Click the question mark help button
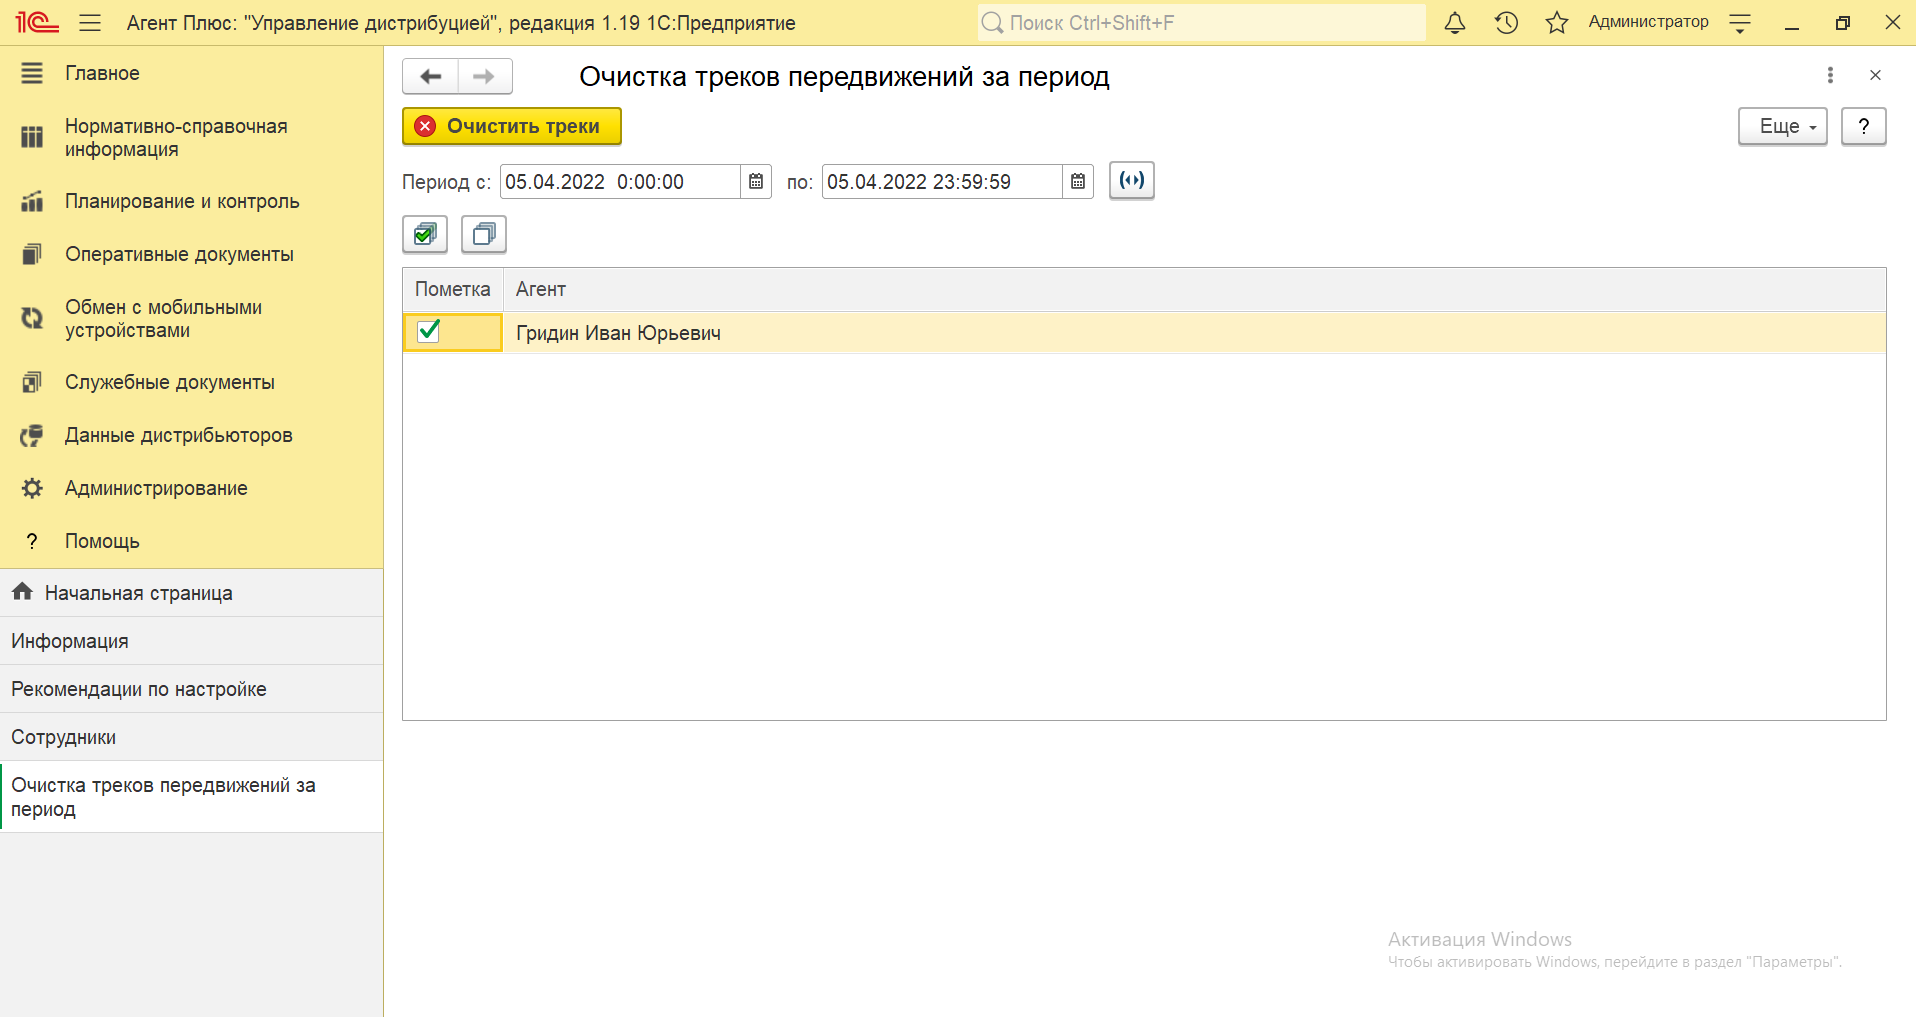 (x=1863, y=127)
